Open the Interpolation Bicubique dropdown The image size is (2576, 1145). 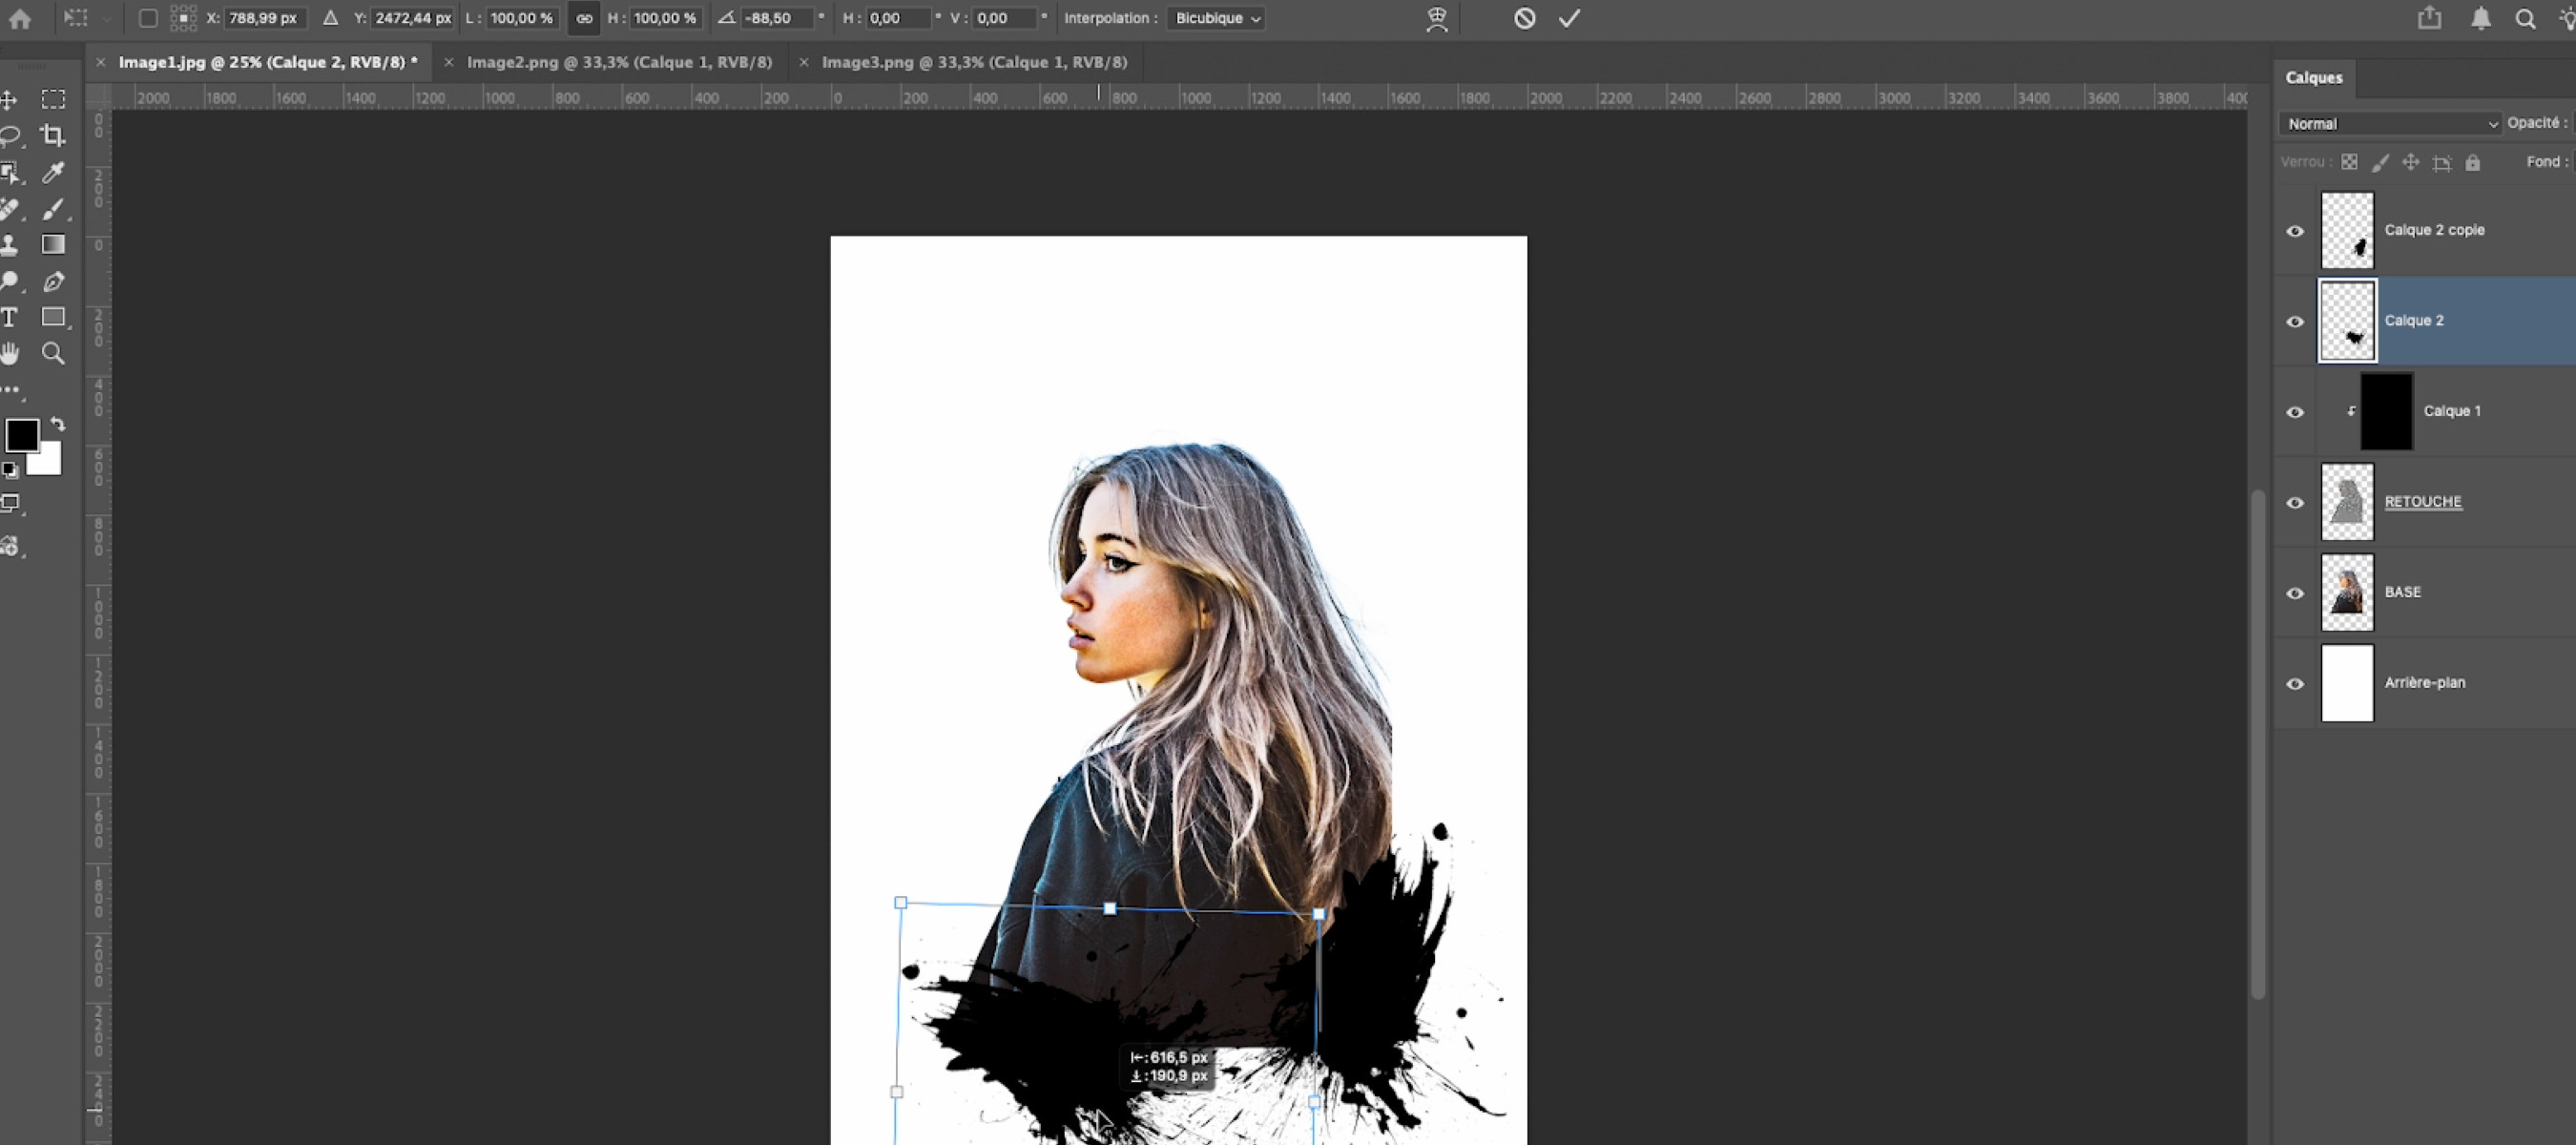(x=1216, y=18)
